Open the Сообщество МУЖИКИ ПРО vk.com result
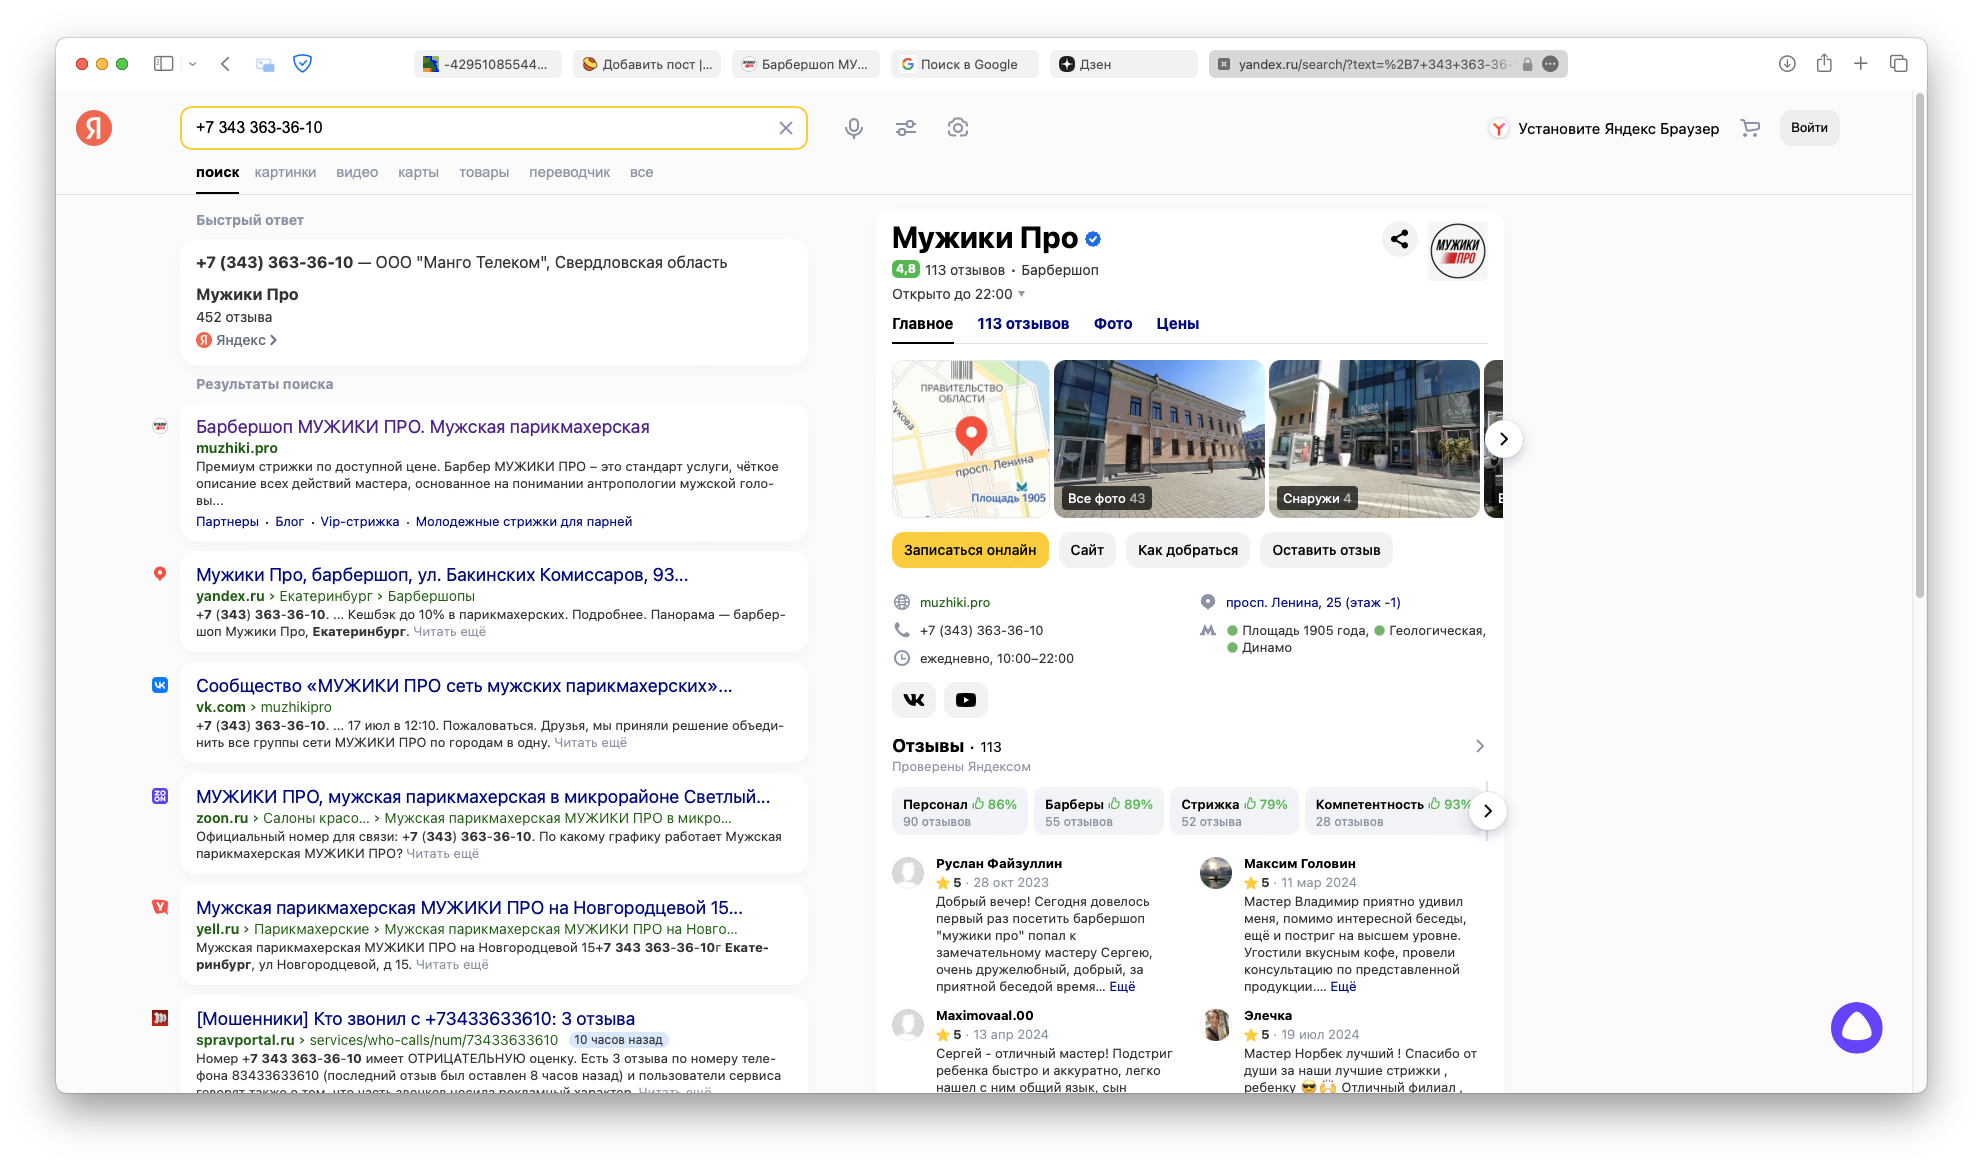1983x1167 pixels. [x=464, y=686]
